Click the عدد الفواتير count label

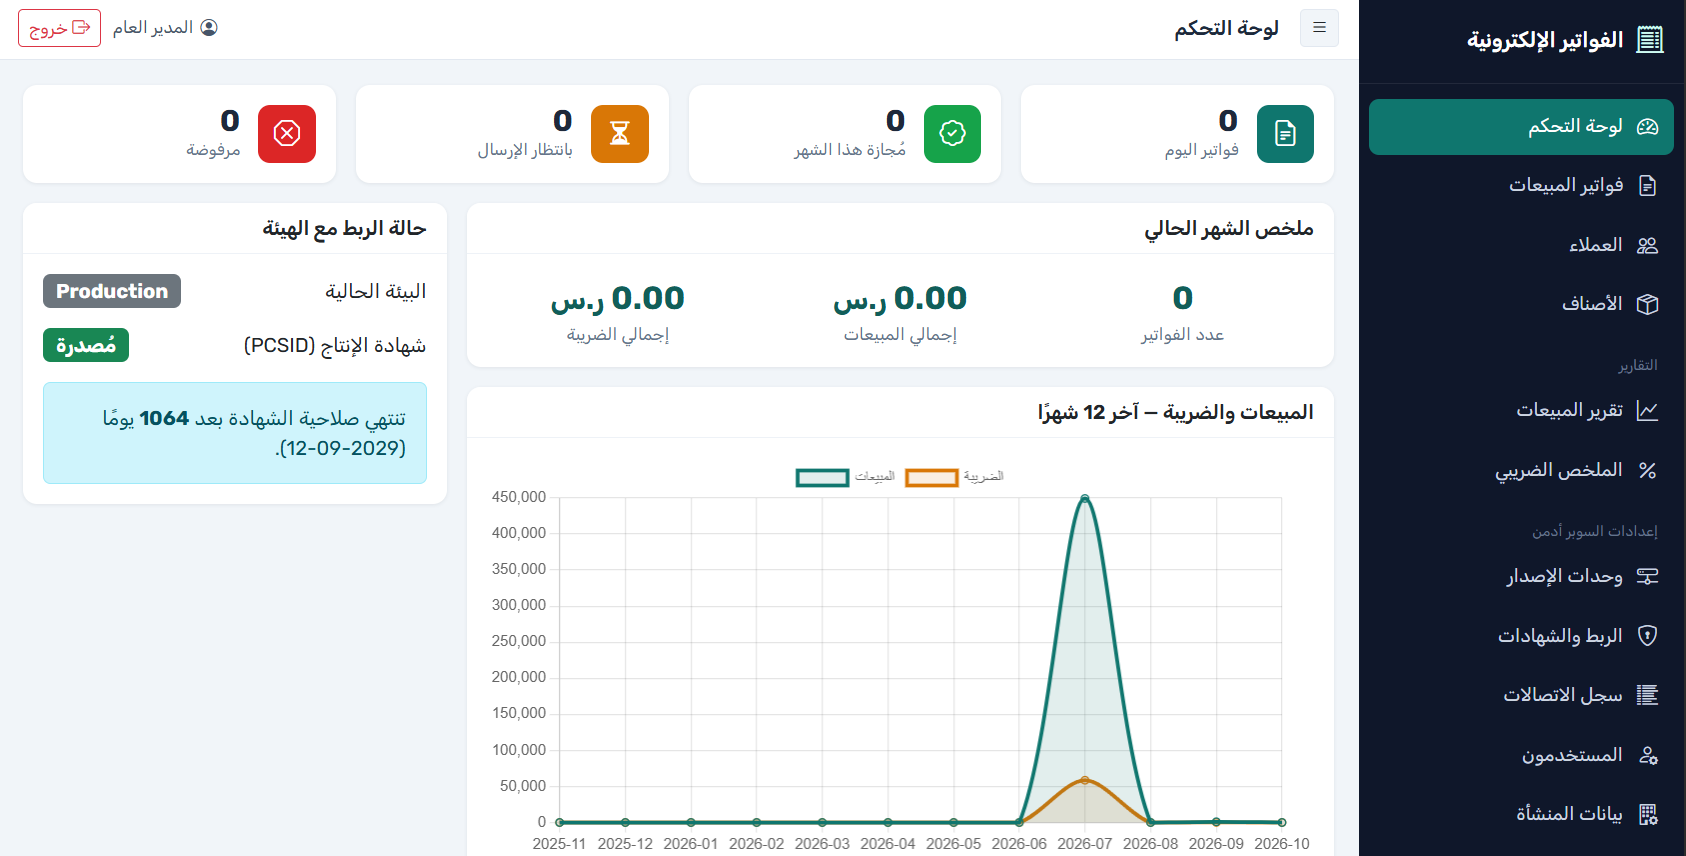[x=1183, y=334]
